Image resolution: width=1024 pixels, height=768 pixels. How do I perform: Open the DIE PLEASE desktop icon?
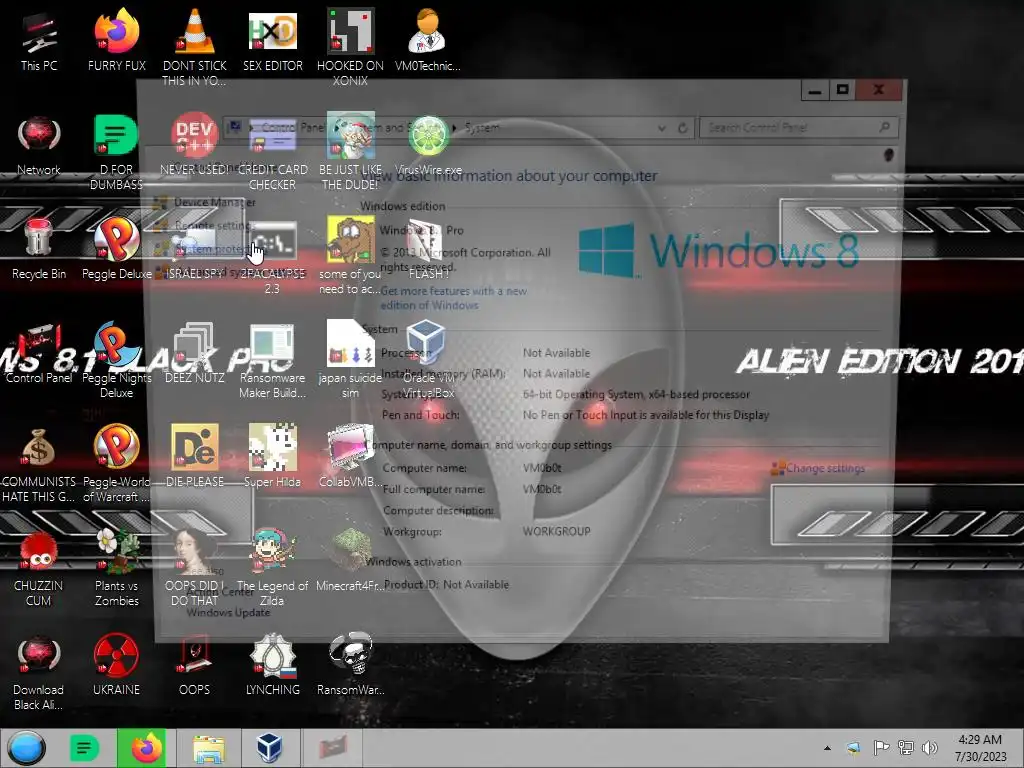[195, 456]
